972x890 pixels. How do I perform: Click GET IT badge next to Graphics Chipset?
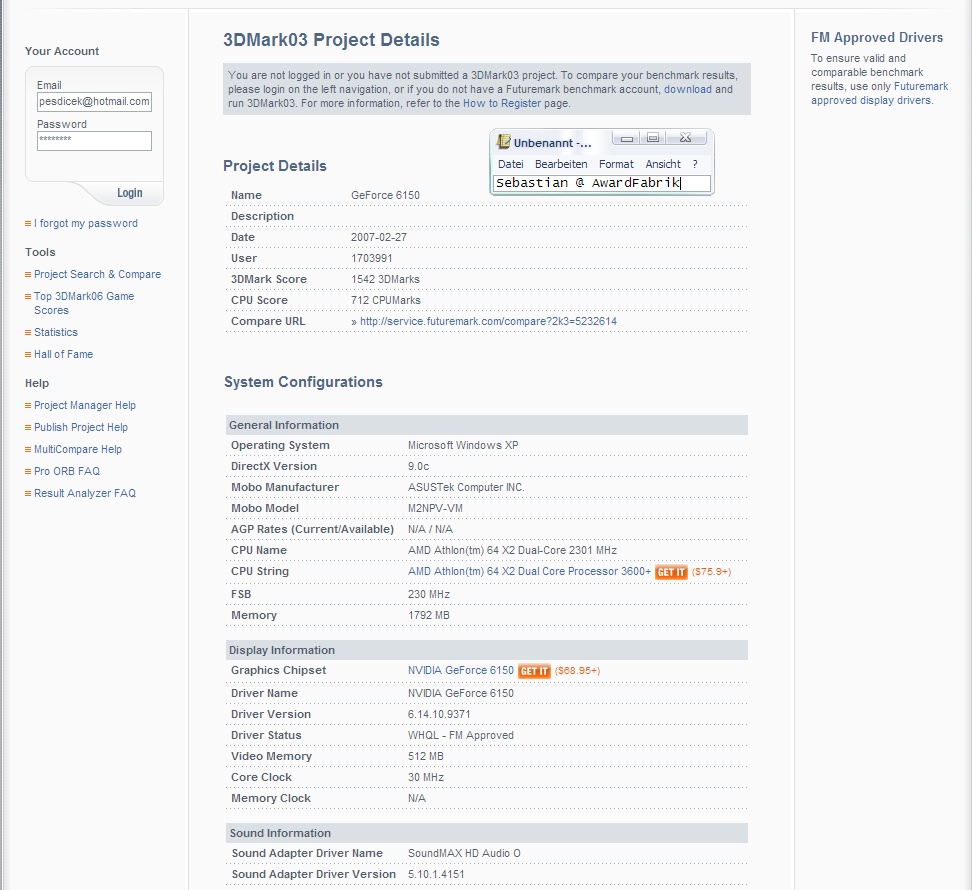coord(534,671)
